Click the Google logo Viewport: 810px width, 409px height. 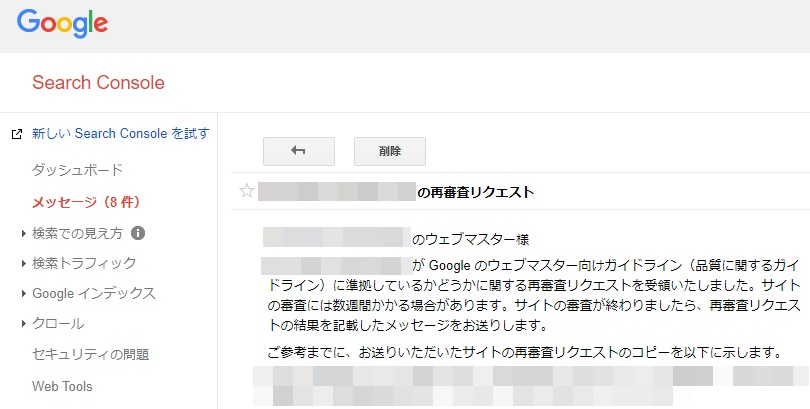coord(62,24)
